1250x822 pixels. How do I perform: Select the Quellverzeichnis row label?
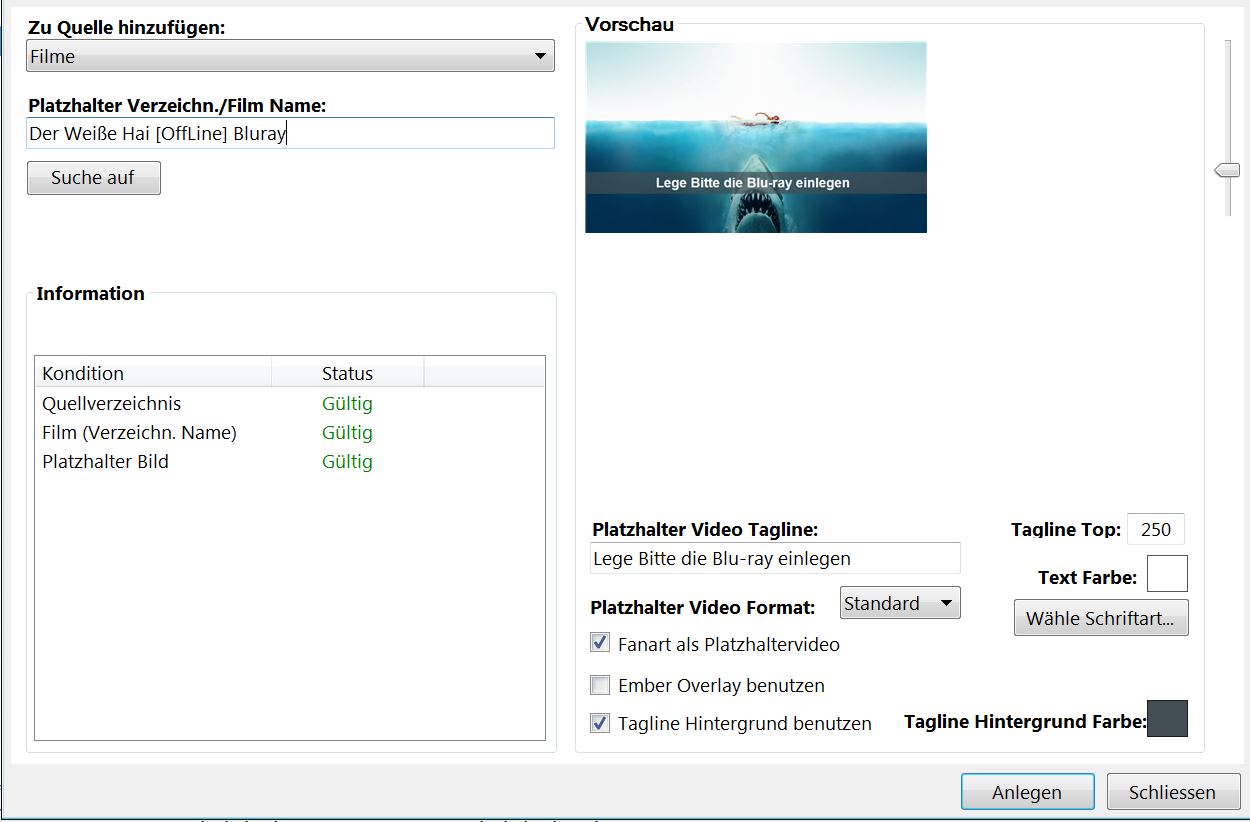[112, 403]
